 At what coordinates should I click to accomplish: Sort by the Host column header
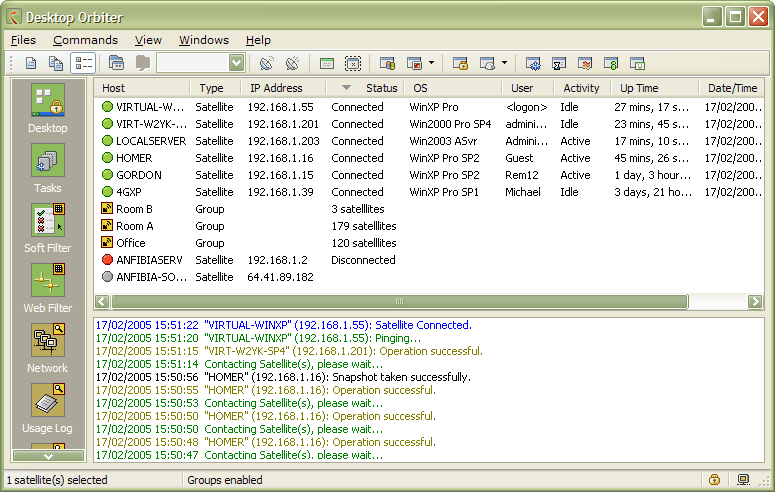click(142, 88)
